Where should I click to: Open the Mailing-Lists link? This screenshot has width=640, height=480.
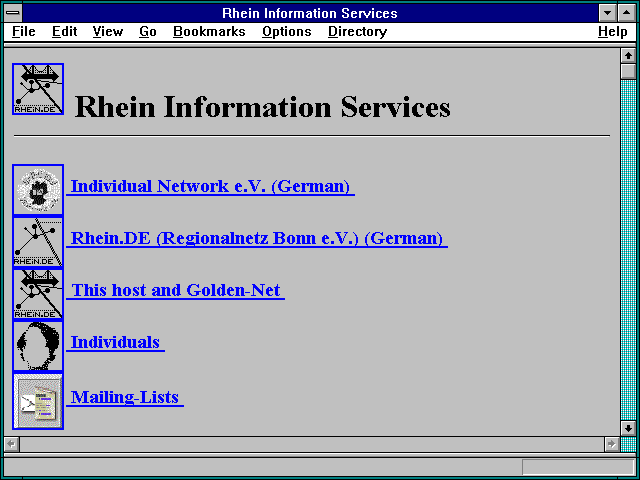(125, 397)
